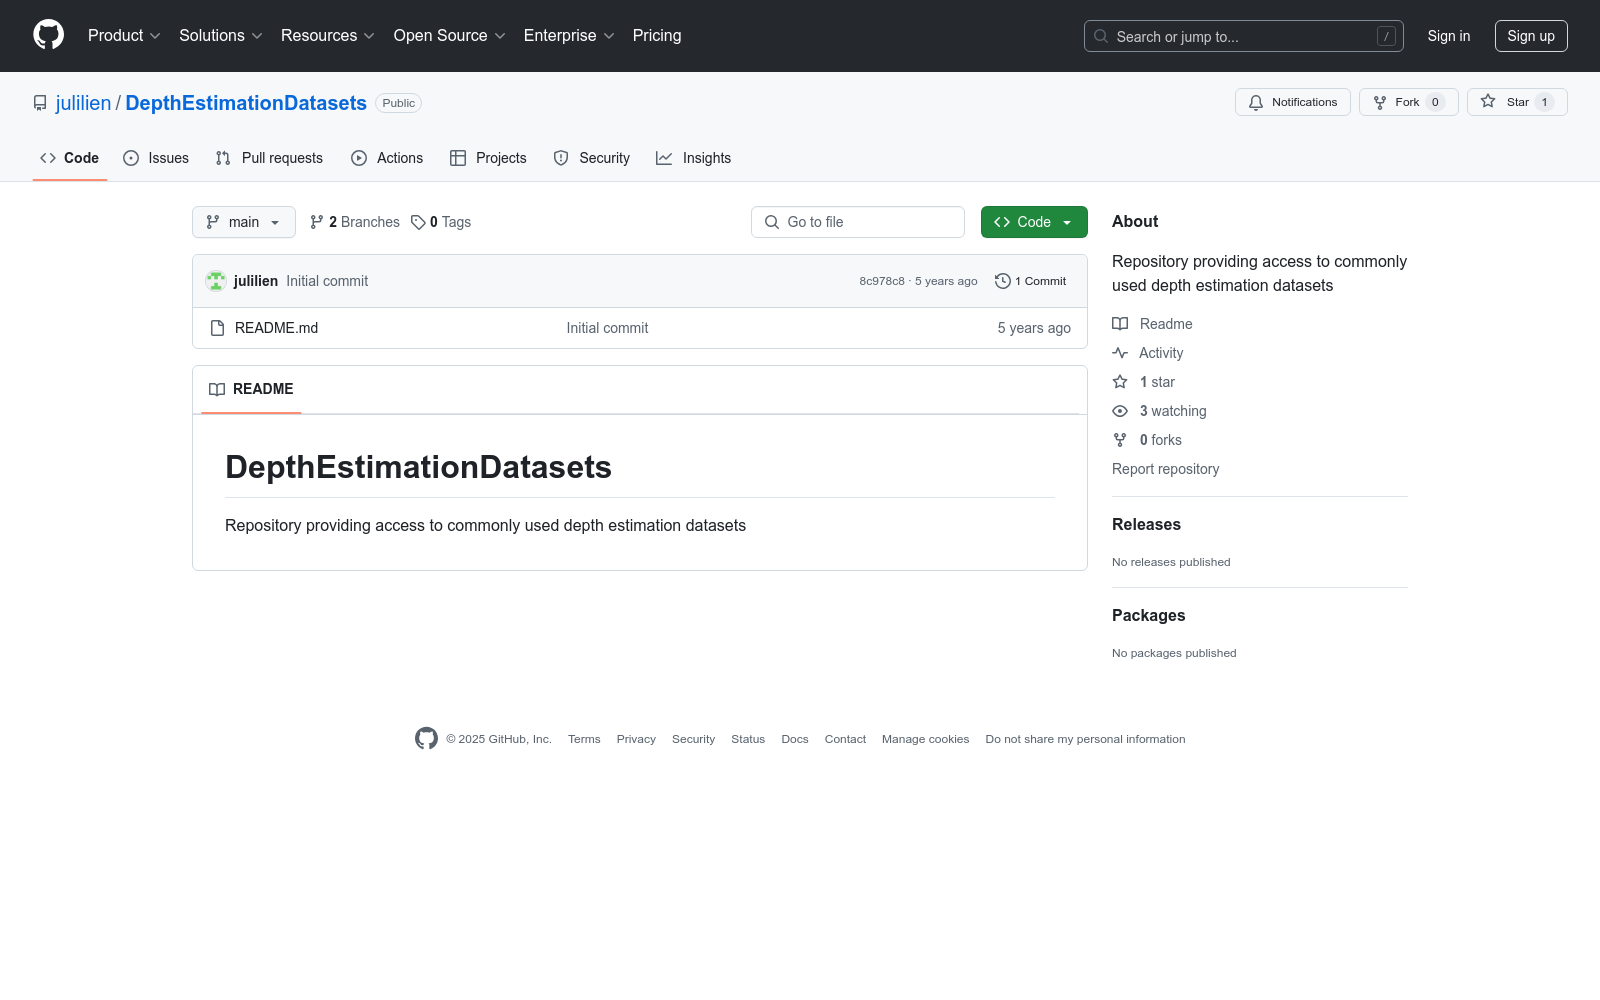
Task: Switch to the Issues tab
Action: click(x=156, y=158)
